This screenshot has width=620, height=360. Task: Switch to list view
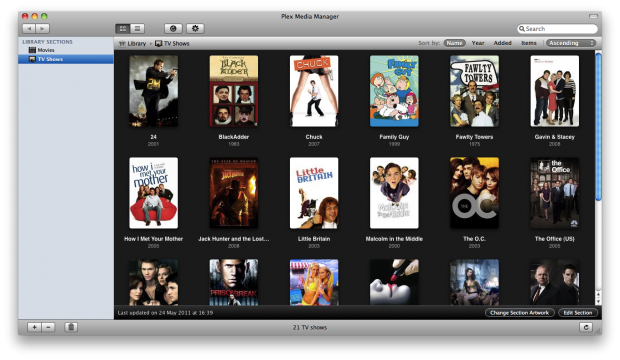click(137, 28)
